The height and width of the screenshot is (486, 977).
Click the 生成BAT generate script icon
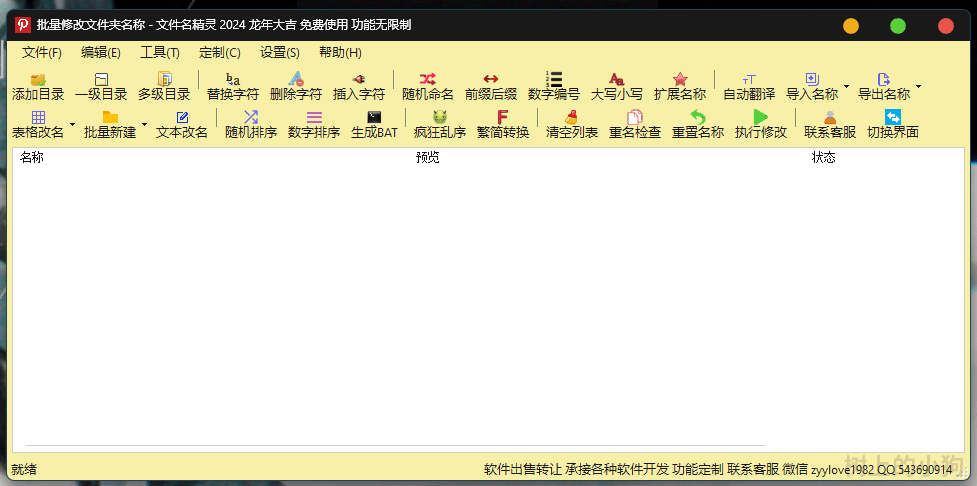[x=374, y=117]
